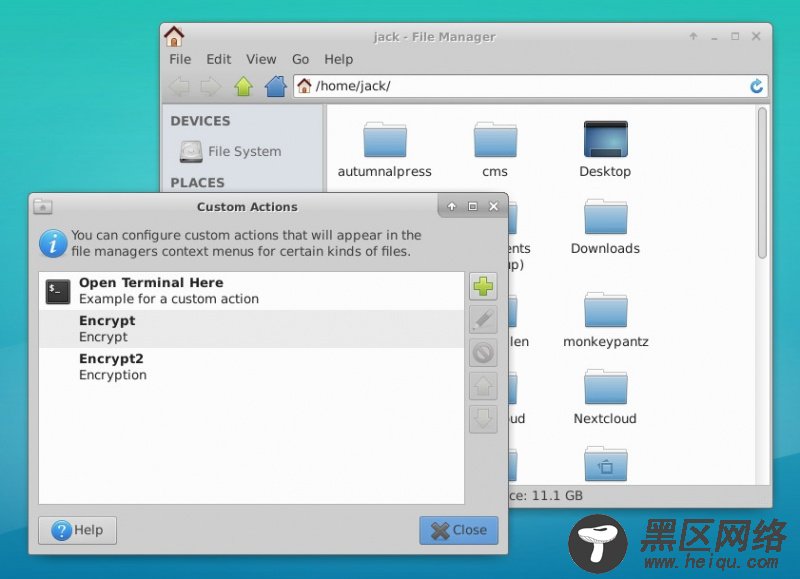Click File Manager title bar home icon
The width and height of the screenshot is (800, 579).
(174, 36)
